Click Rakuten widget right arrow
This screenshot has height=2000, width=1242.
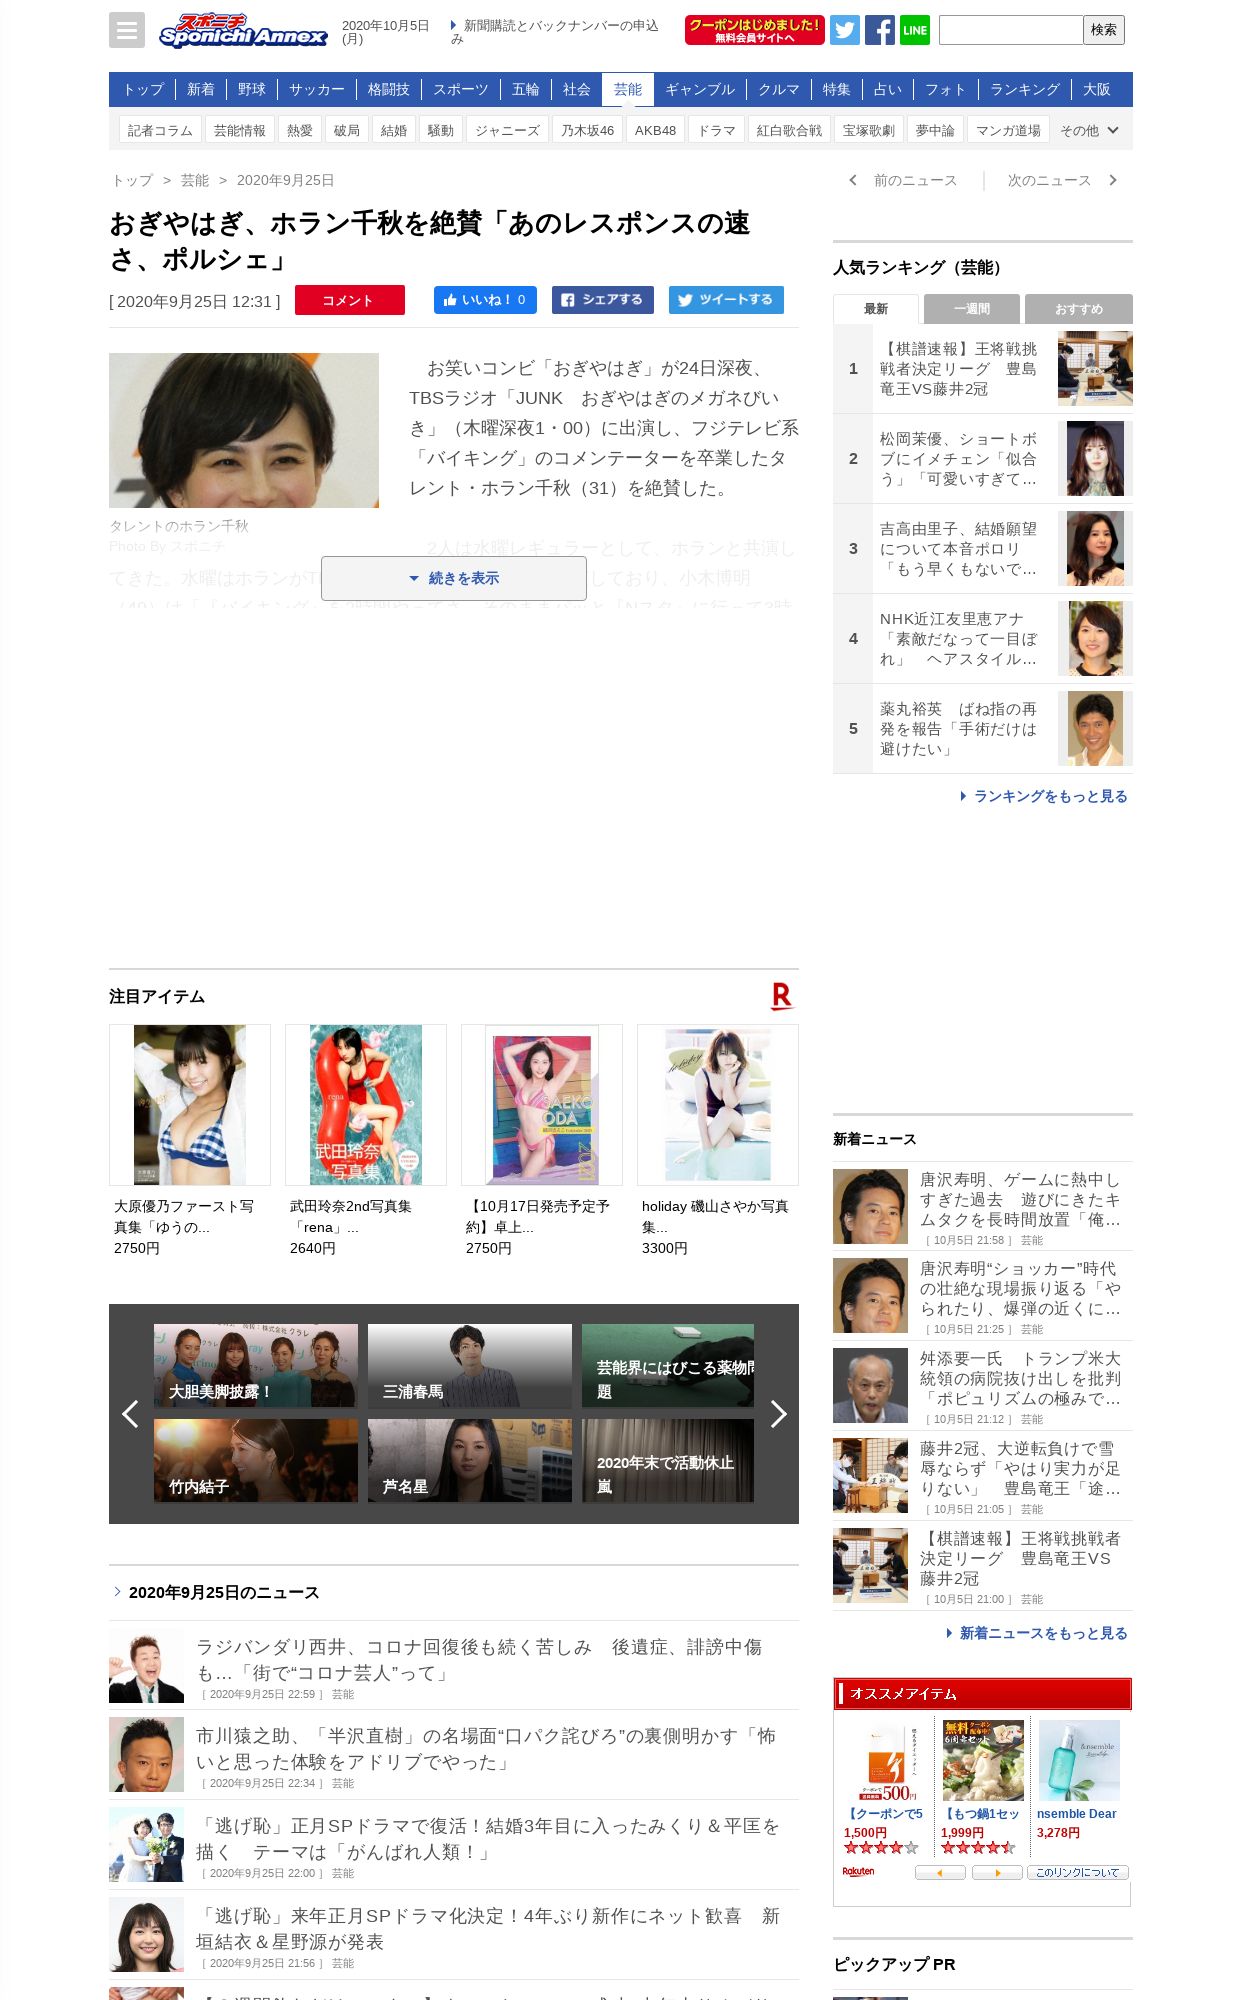(x=997, y=1872)
